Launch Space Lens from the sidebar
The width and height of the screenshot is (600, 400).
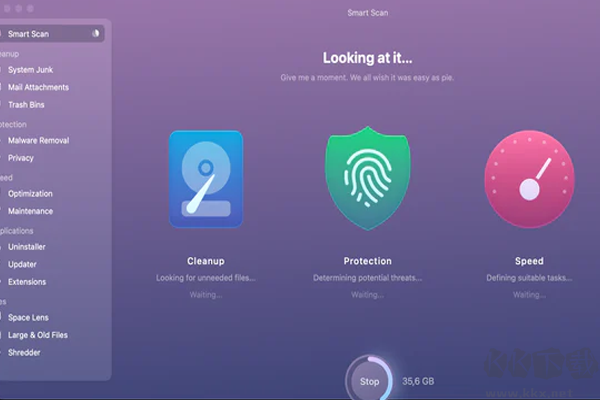28,318
